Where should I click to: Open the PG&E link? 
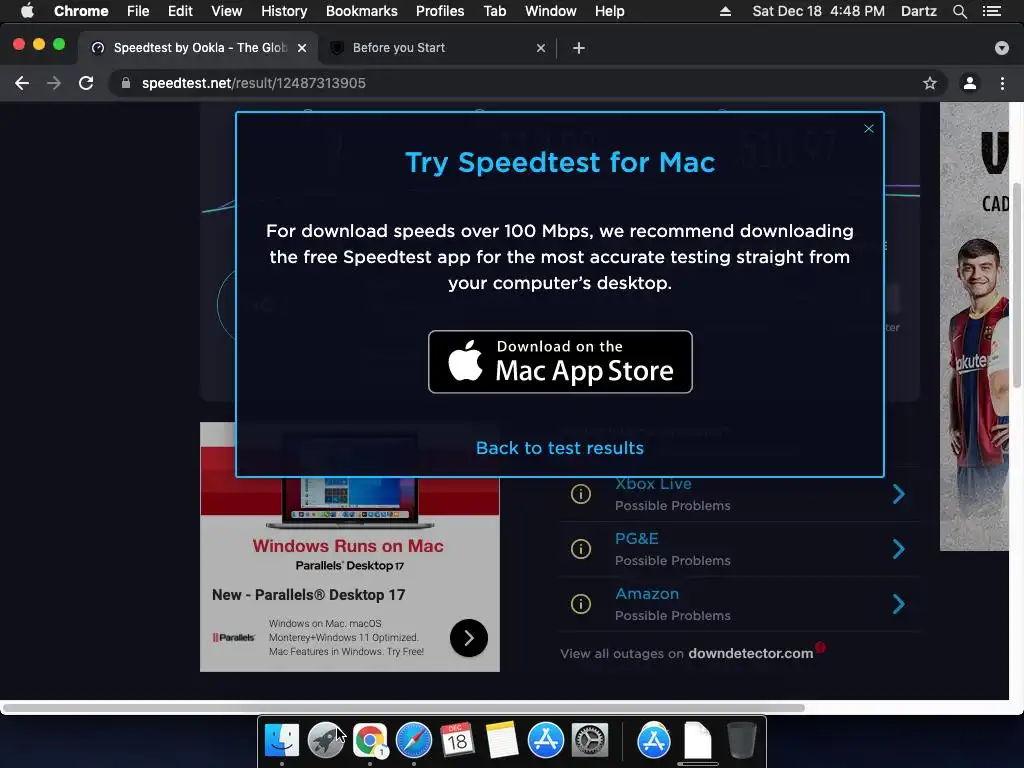[637, 539]
